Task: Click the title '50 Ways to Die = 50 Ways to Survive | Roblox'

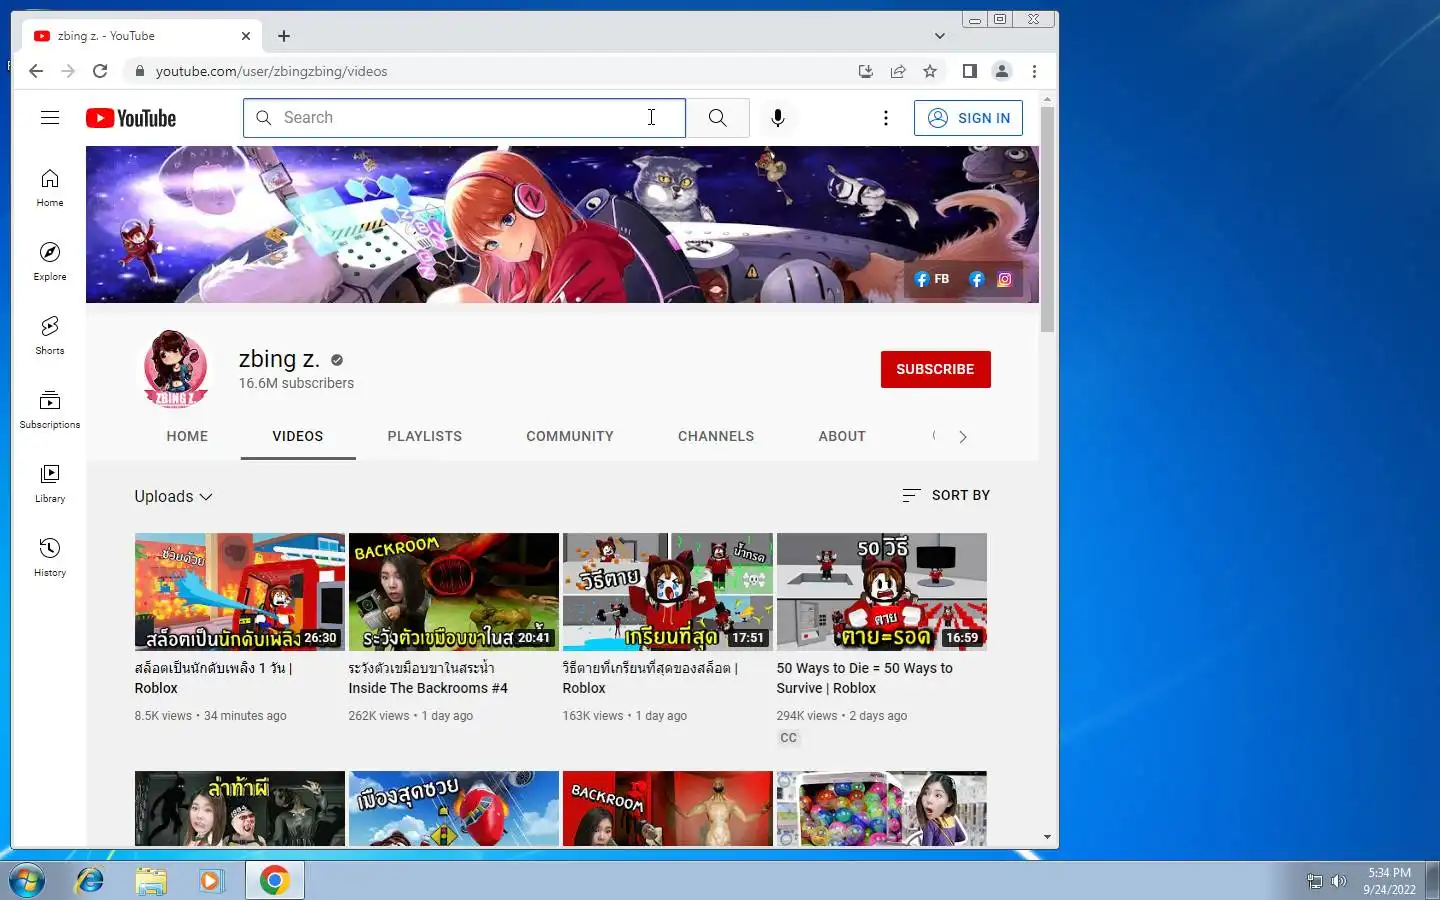Action: point(865,678)
